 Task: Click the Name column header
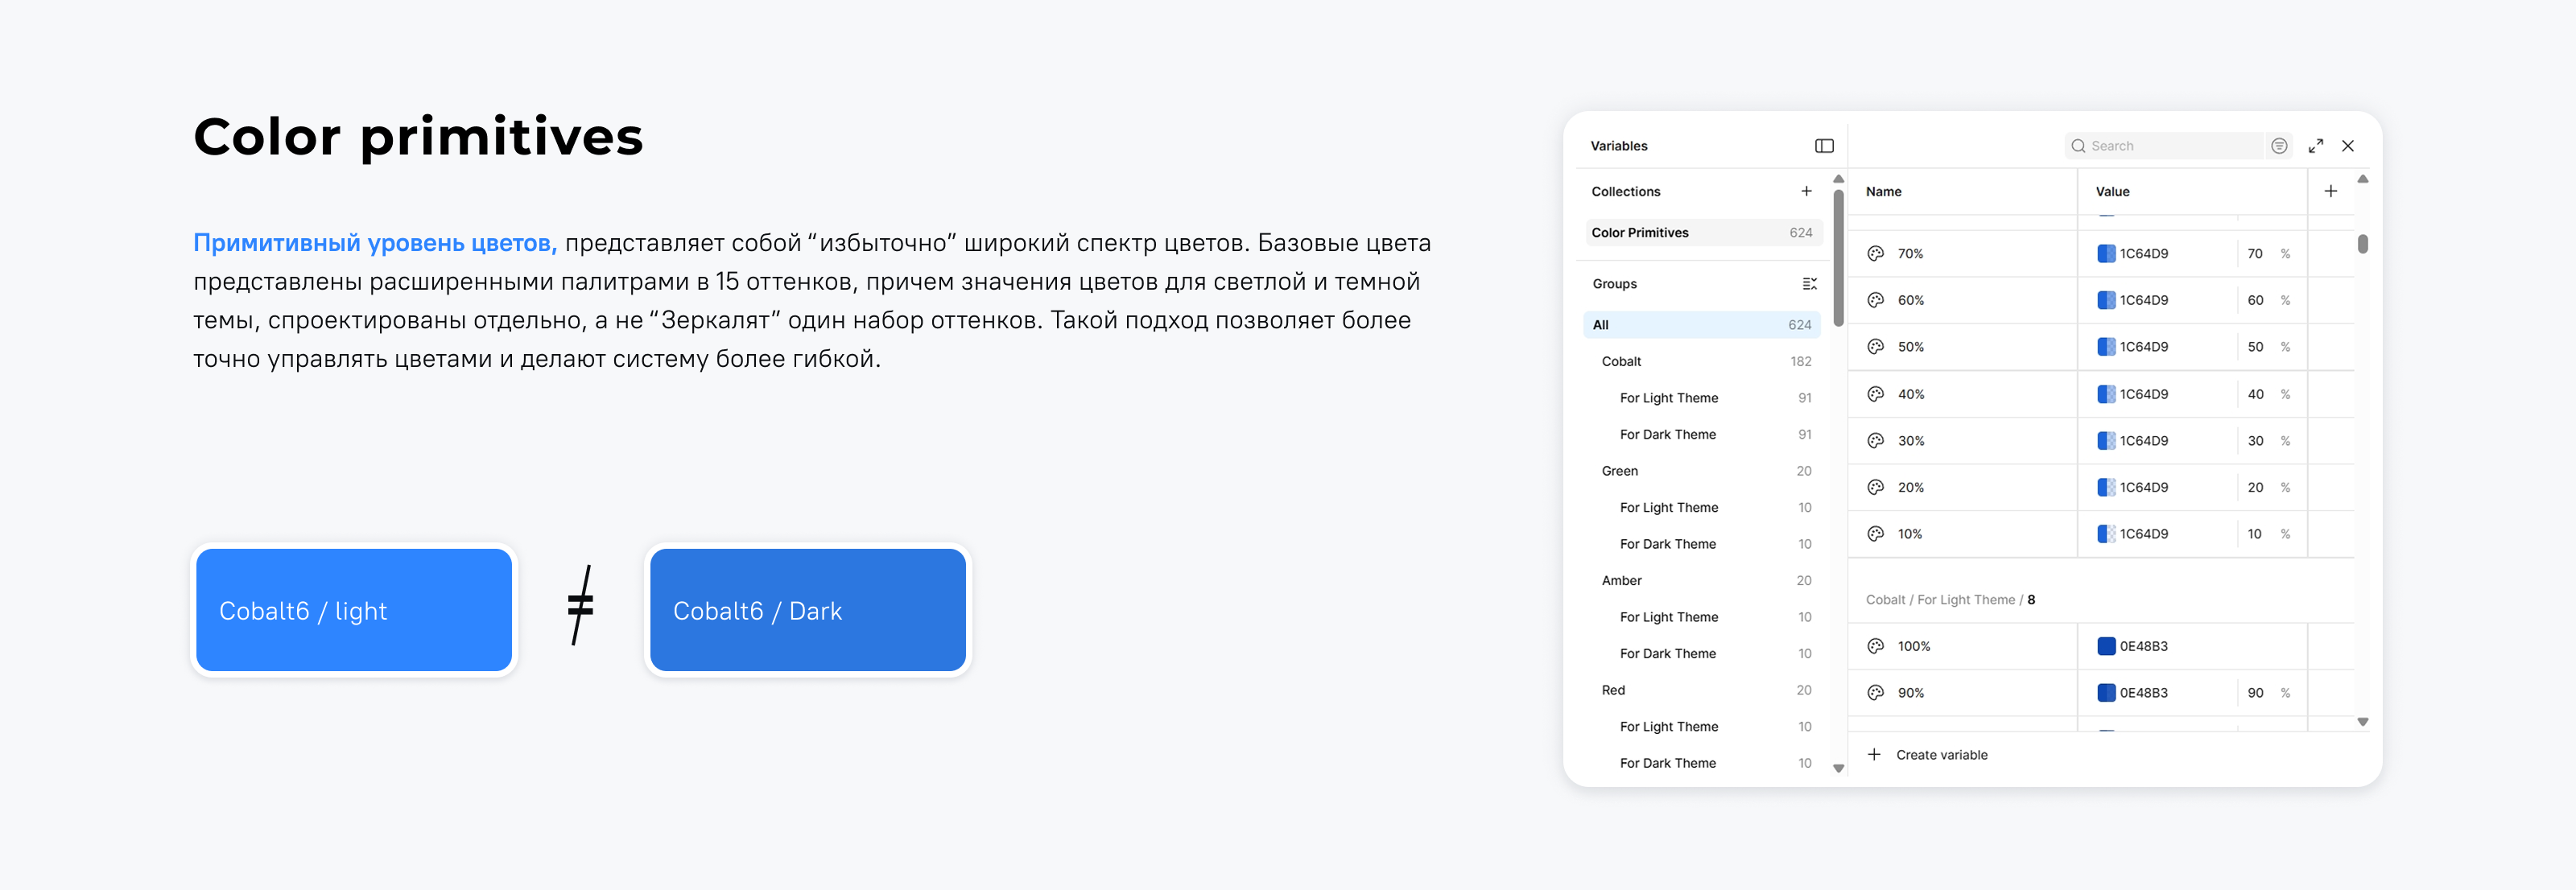click(x=1884, y=191)
